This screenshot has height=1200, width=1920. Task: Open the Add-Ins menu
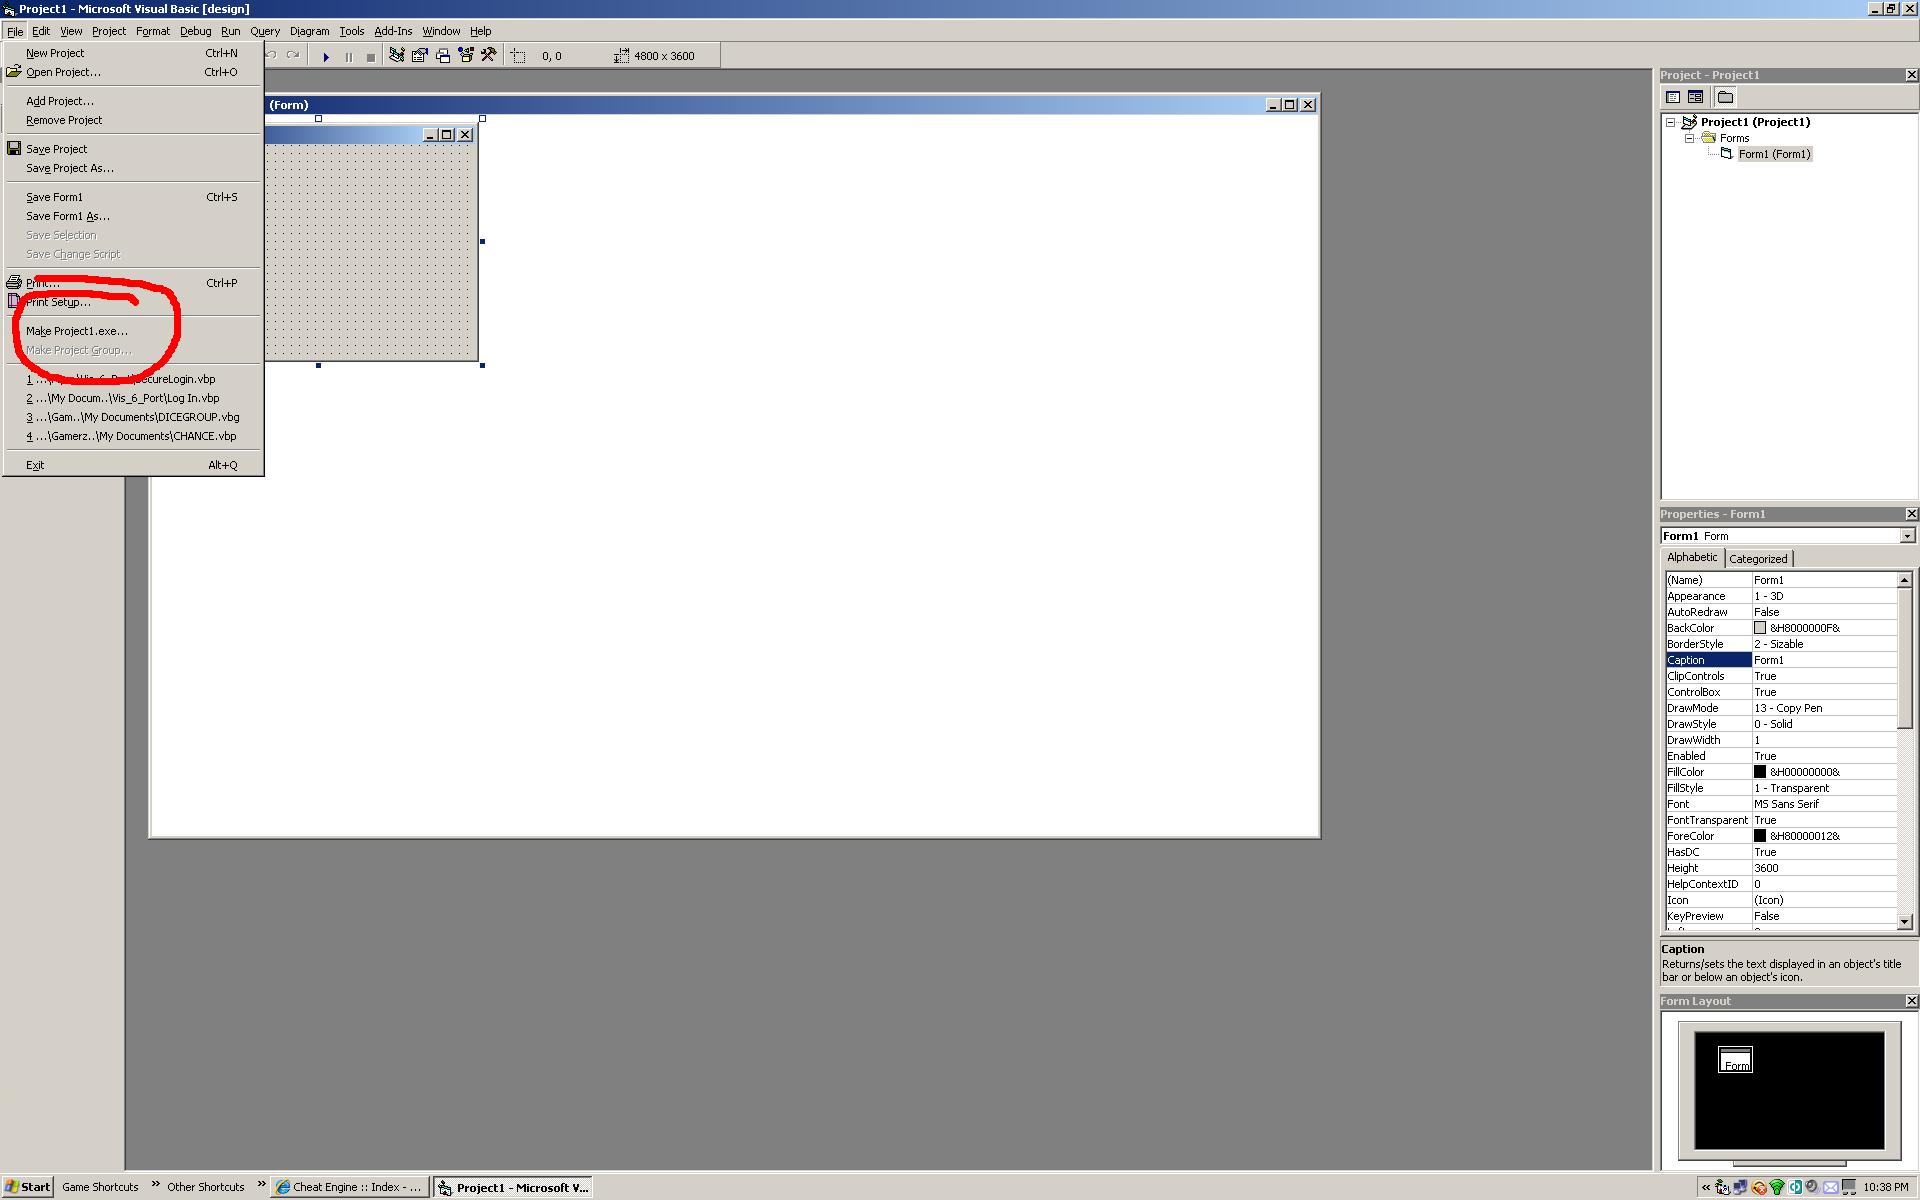coord(393,31)
